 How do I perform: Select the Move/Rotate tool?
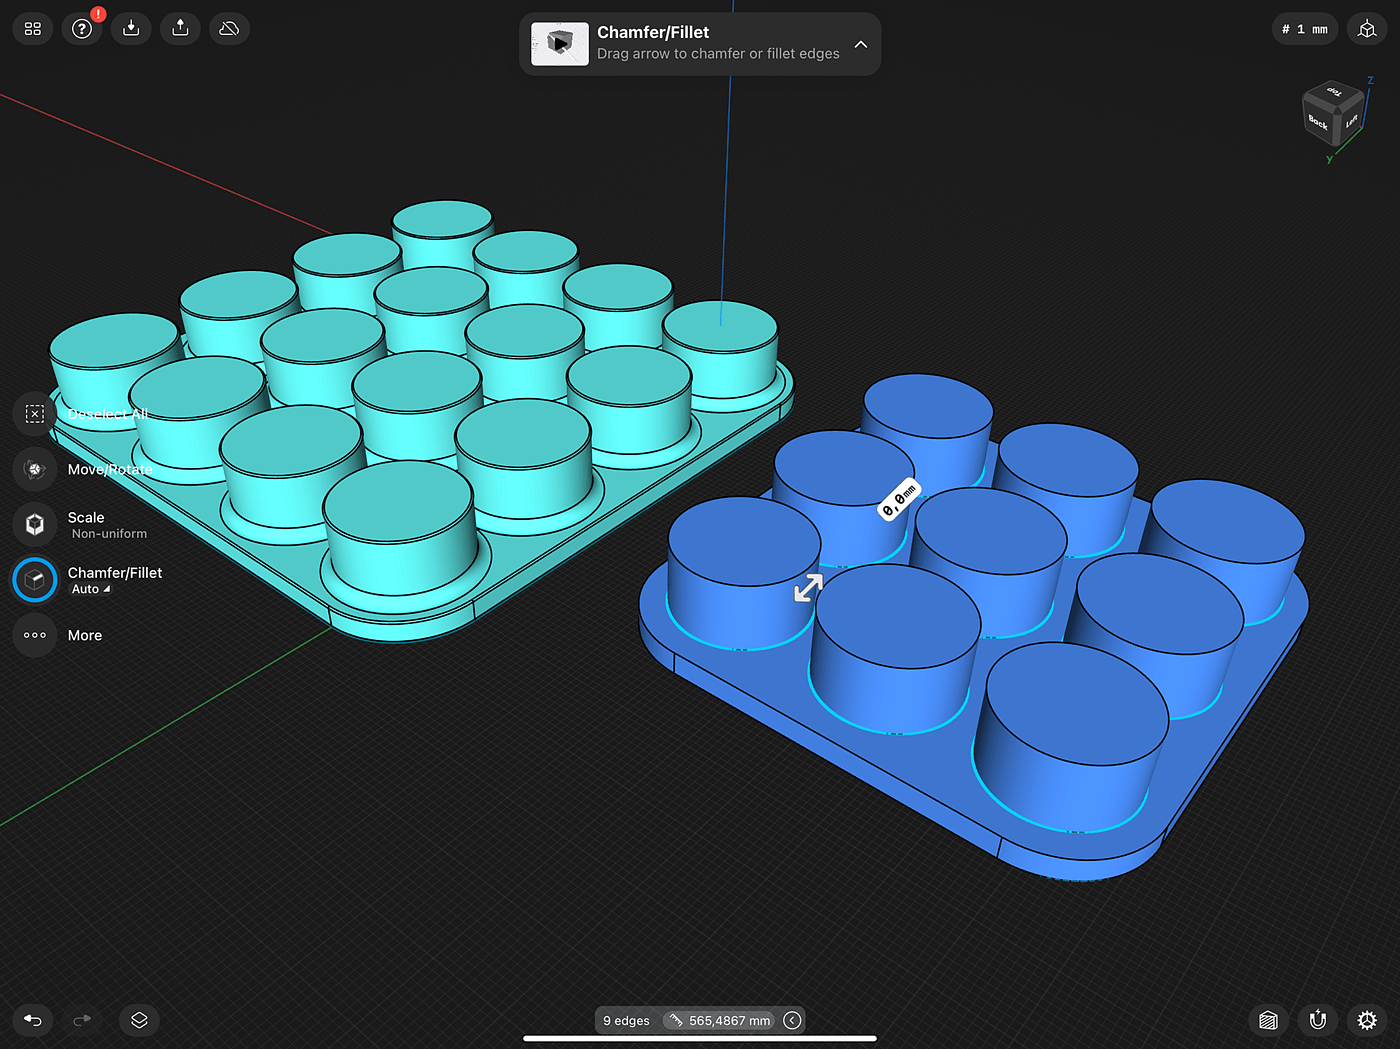35,469
